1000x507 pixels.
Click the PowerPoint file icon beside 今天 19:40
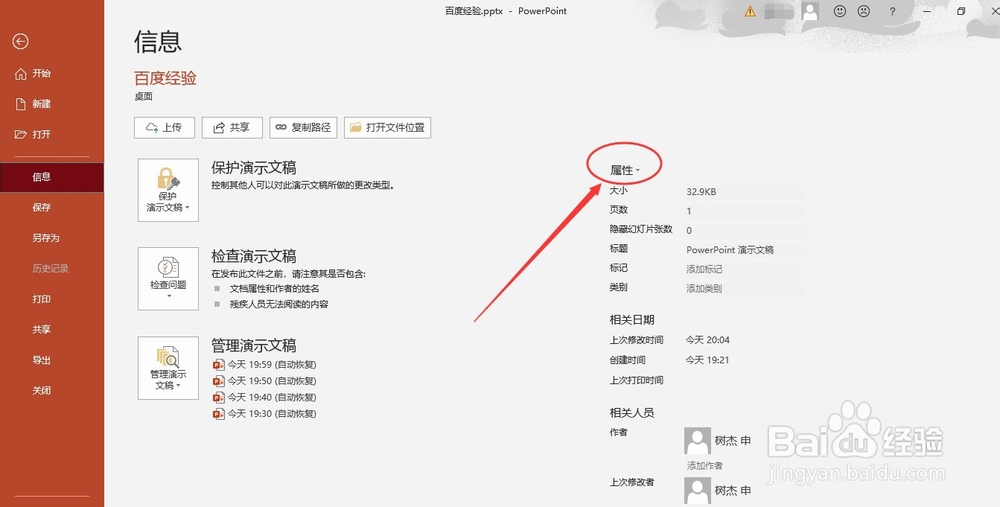(218, 397)
